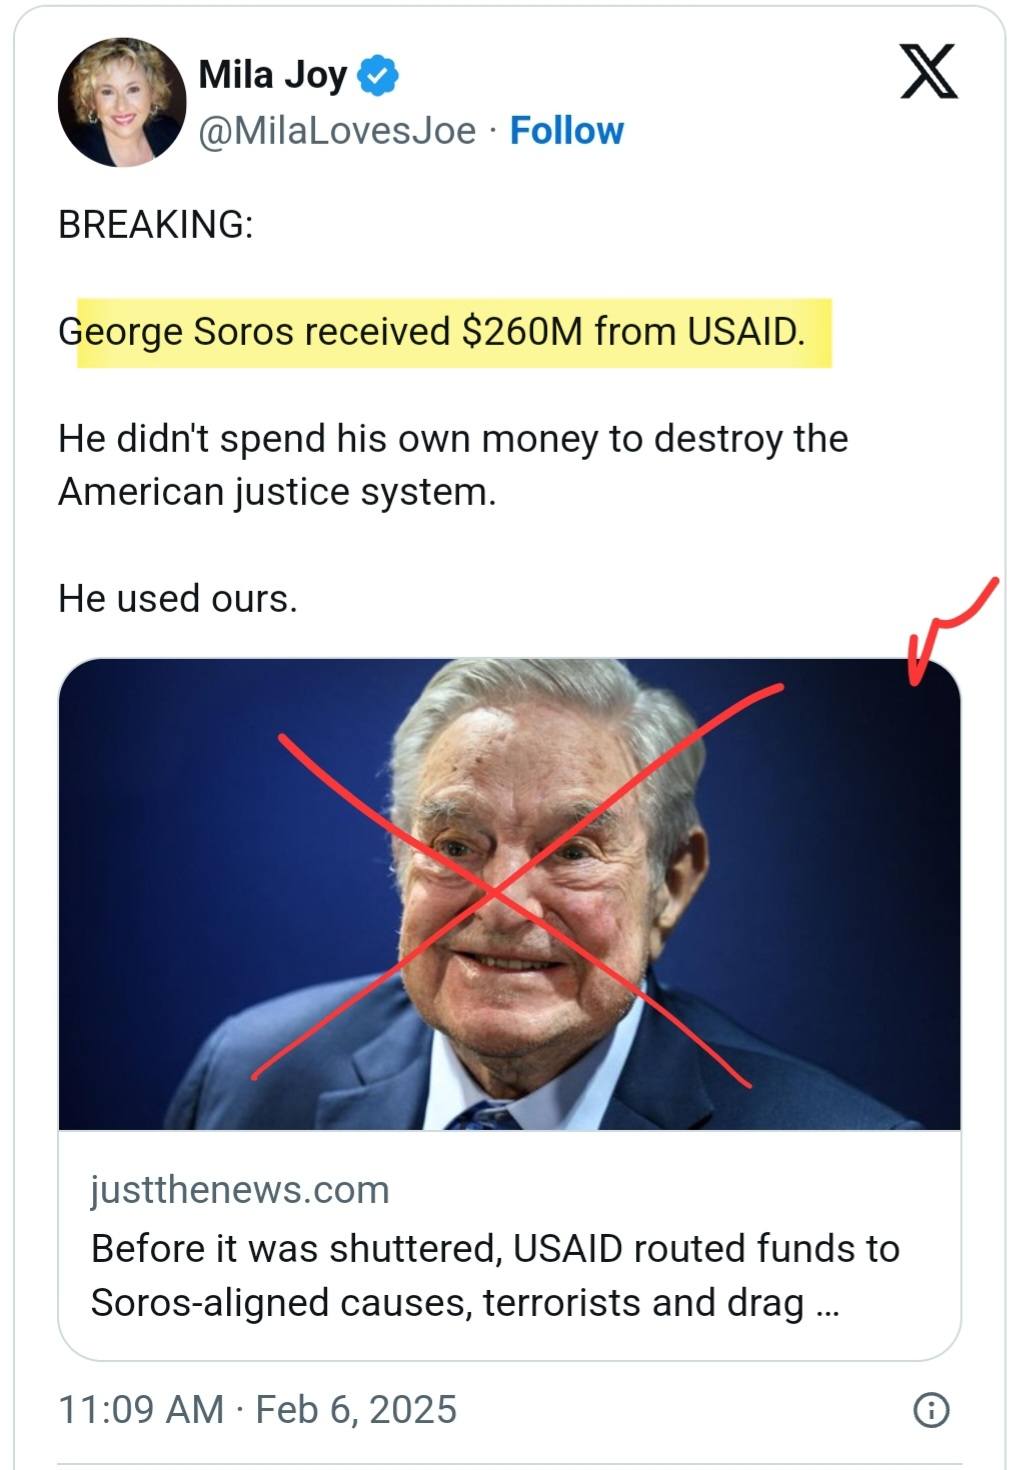Follow the @MilaLovesJoe account

(566, 131)
